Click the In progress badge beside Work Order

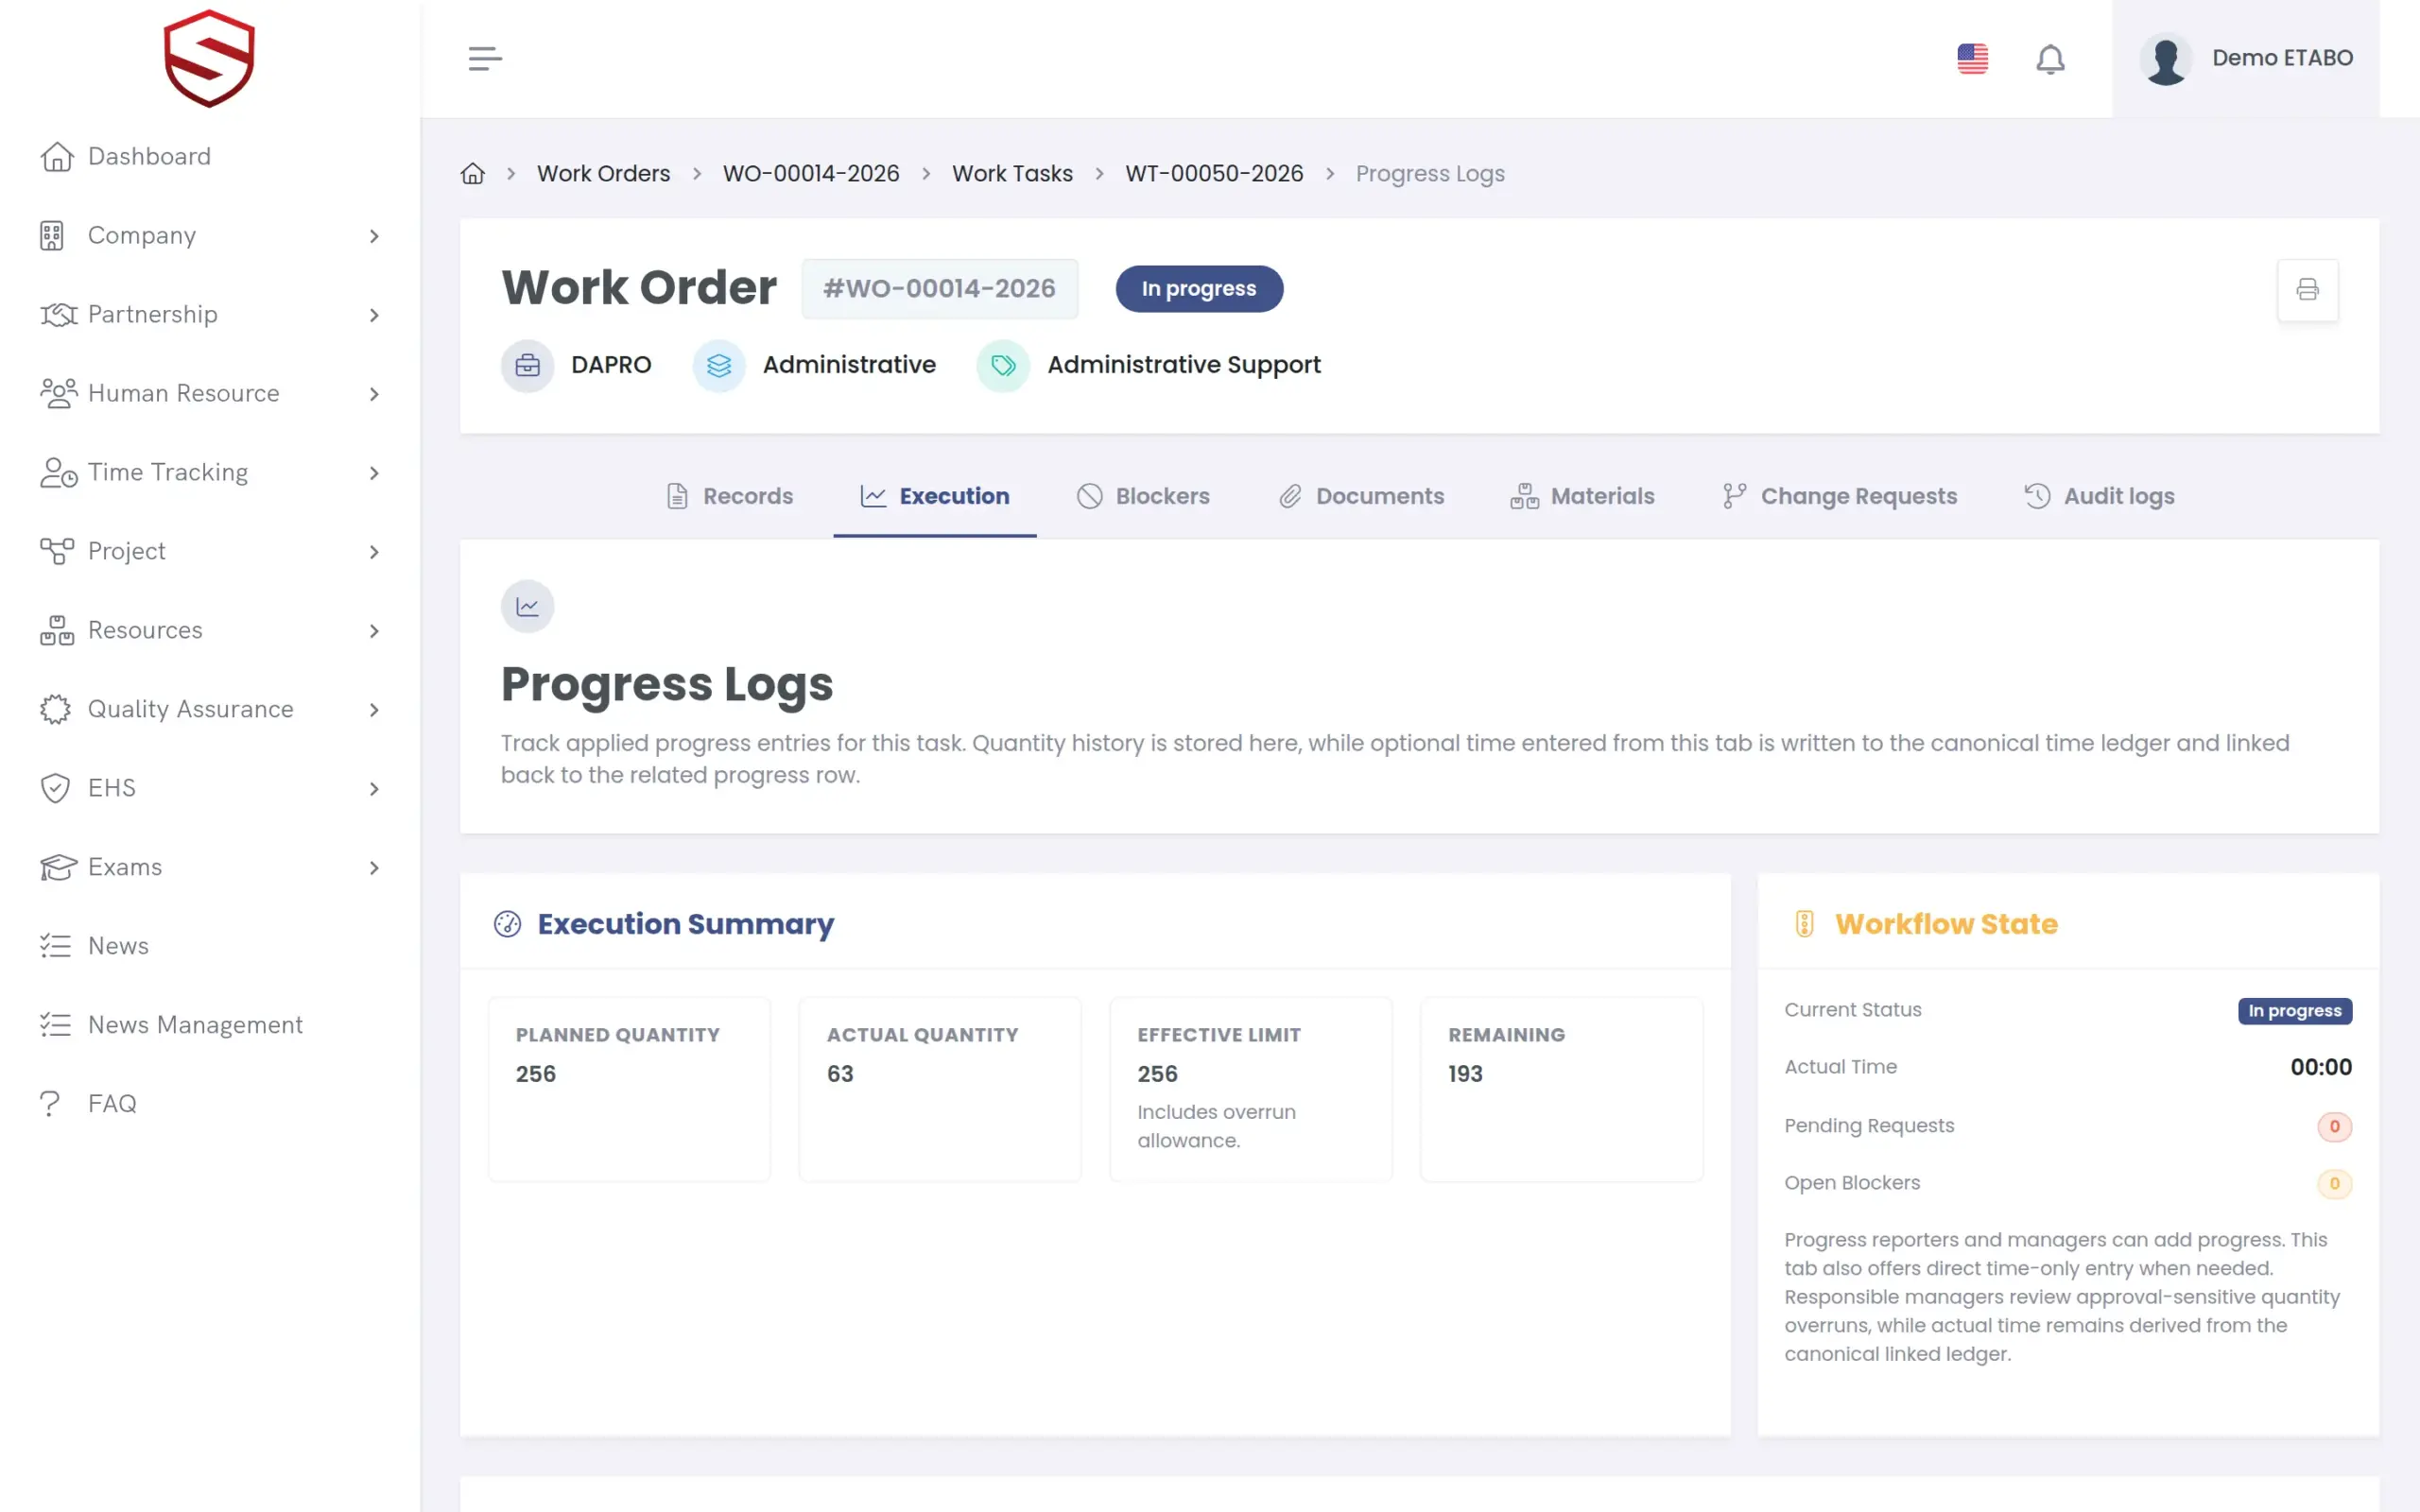tap(1199, 289)
